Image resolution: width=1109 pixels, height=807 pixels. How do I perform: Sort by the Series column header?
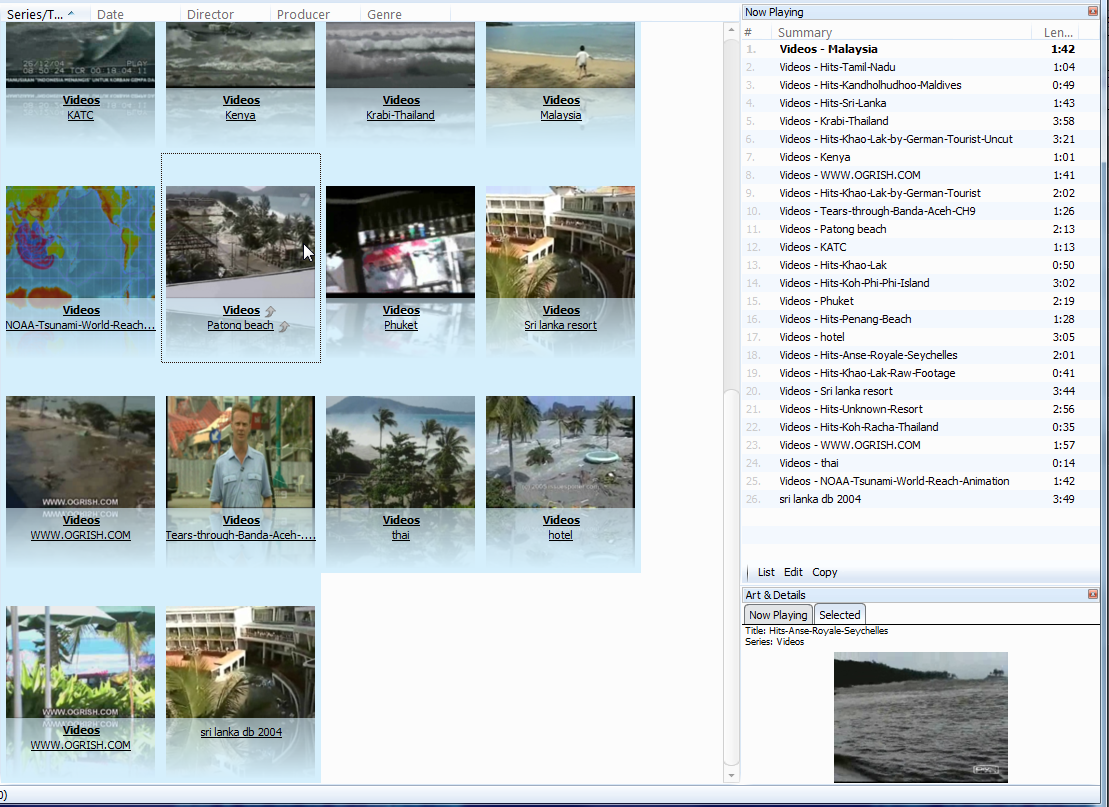40,14
